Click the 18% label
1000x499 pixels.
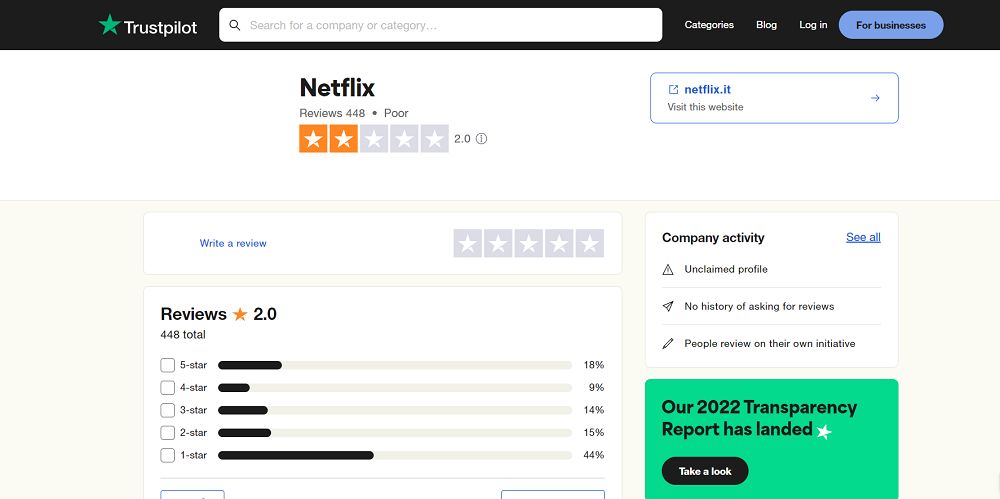[594, 365]
